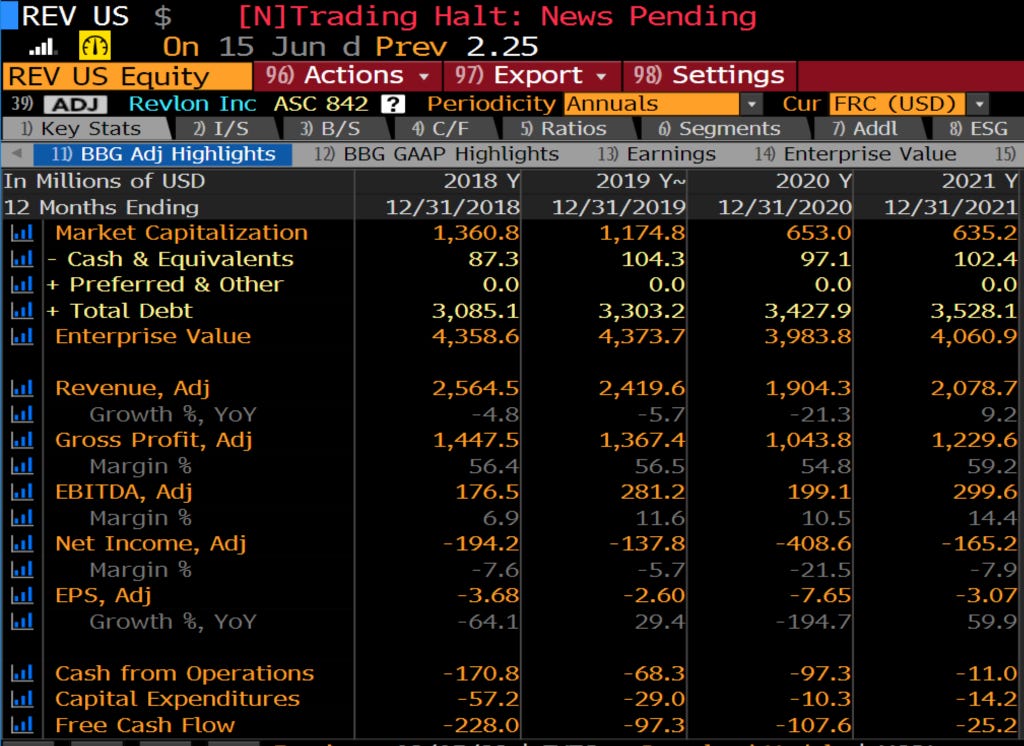The width and height of the screenshot is (1024, 746).
Task: Select the FRC (USD) currency field
Action: point(899,104)
